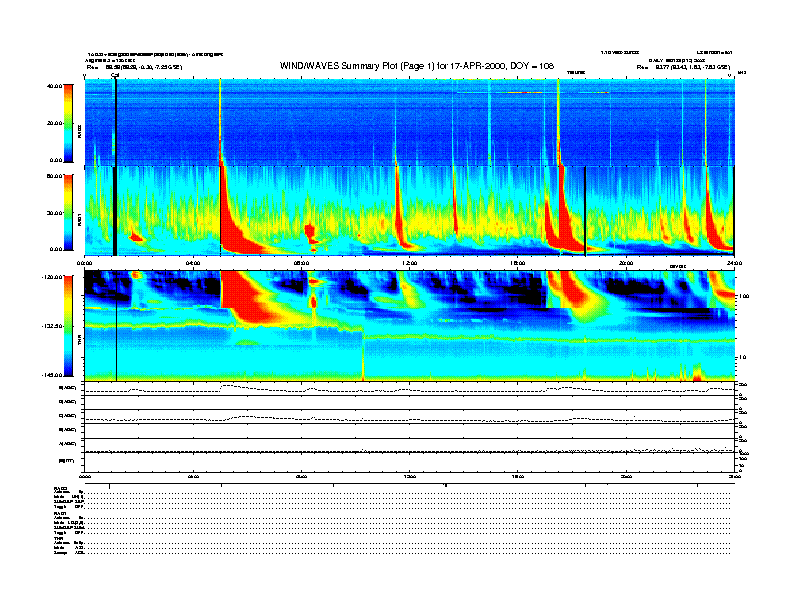Image resolution: width=792 pixels, height=612 pixels.
Task: Click the black calibration line in RAD2 panel
Action: tap(116, 122)
